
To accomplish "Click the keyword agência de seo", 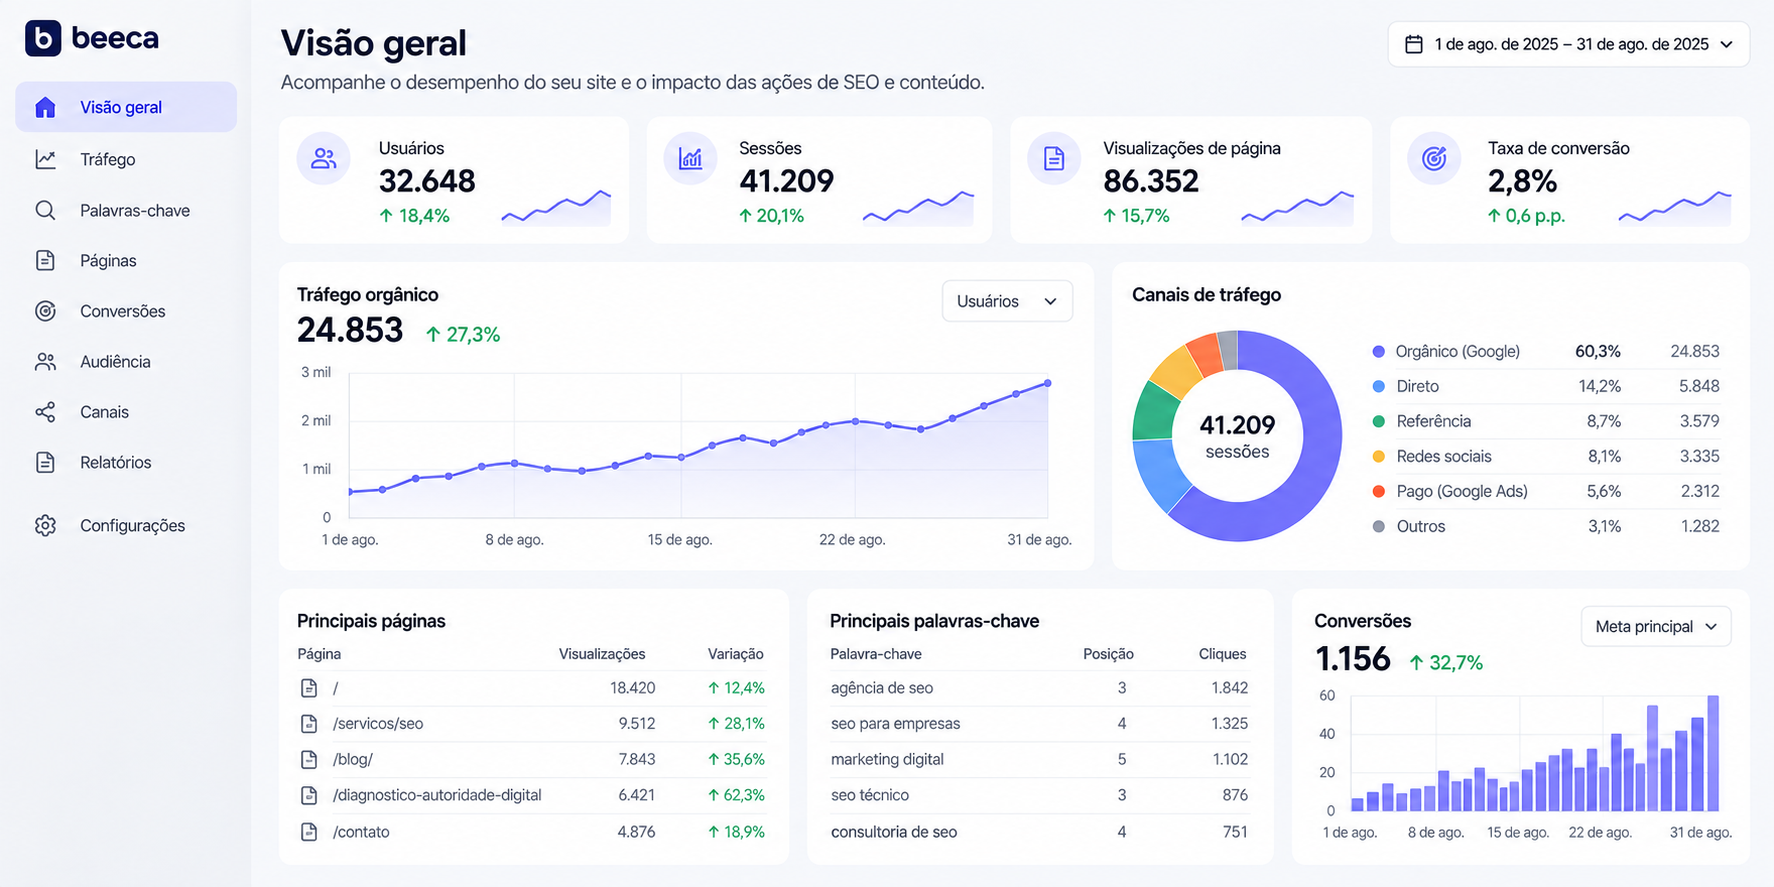I will [881, 688].
